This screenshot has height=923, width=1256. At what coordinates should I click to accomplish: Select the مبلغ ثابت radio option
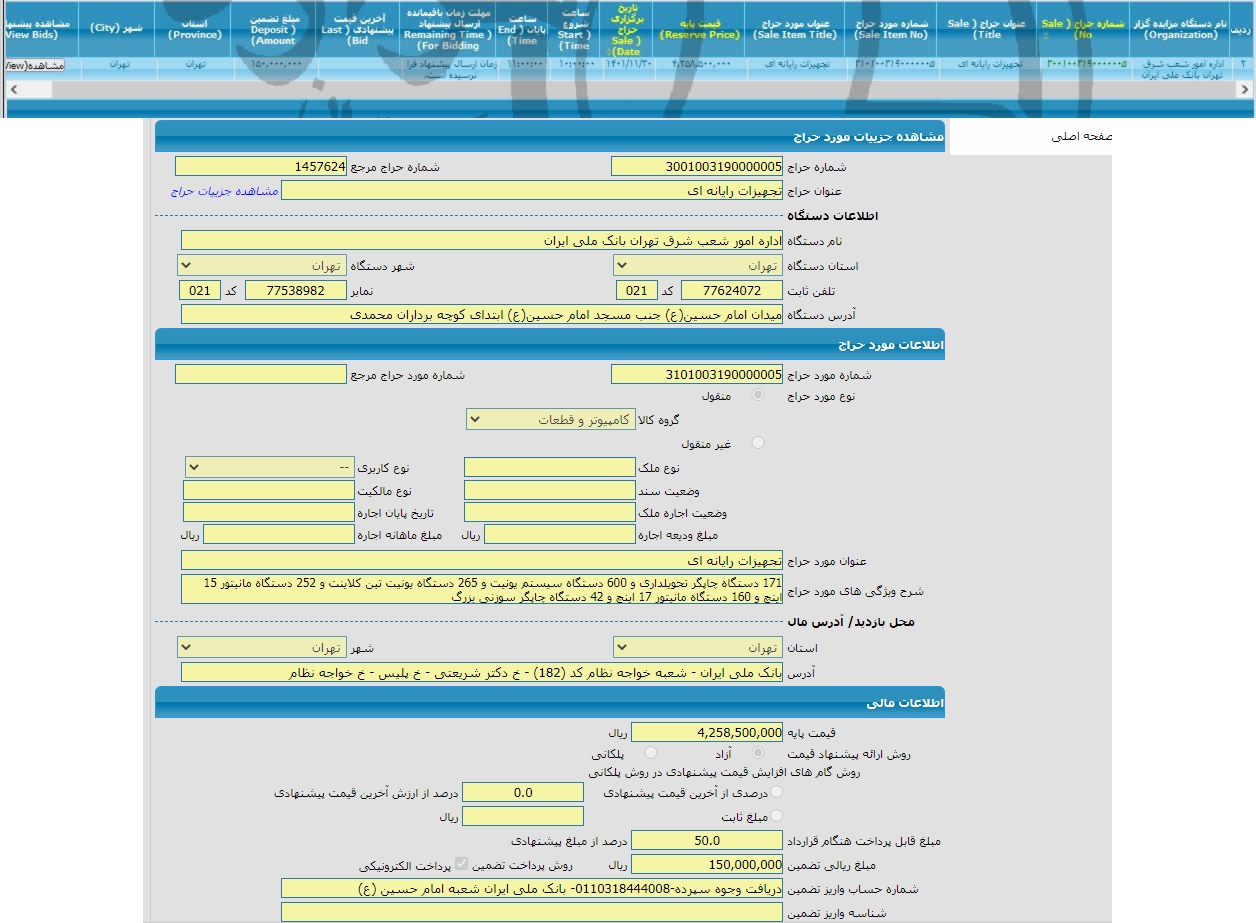pos(777,816)
